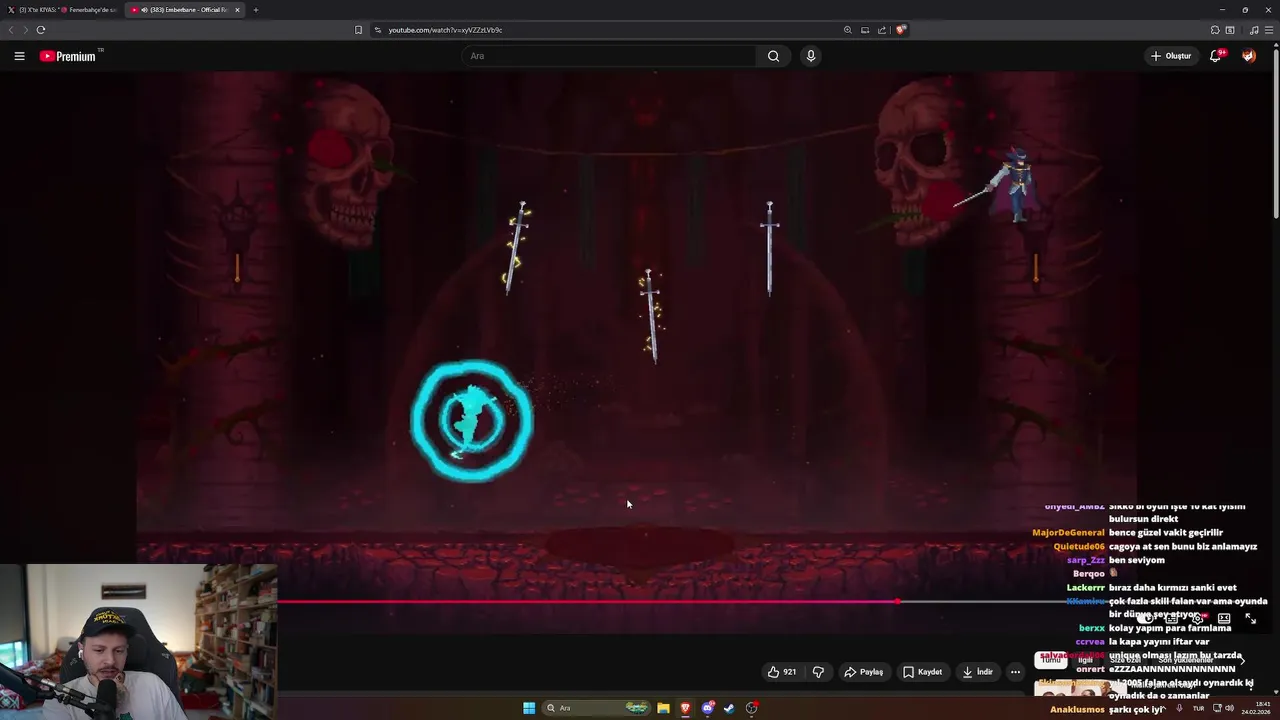Close the Emberbane tab
Screen dimensions: 1280x720
coord(237,10)
